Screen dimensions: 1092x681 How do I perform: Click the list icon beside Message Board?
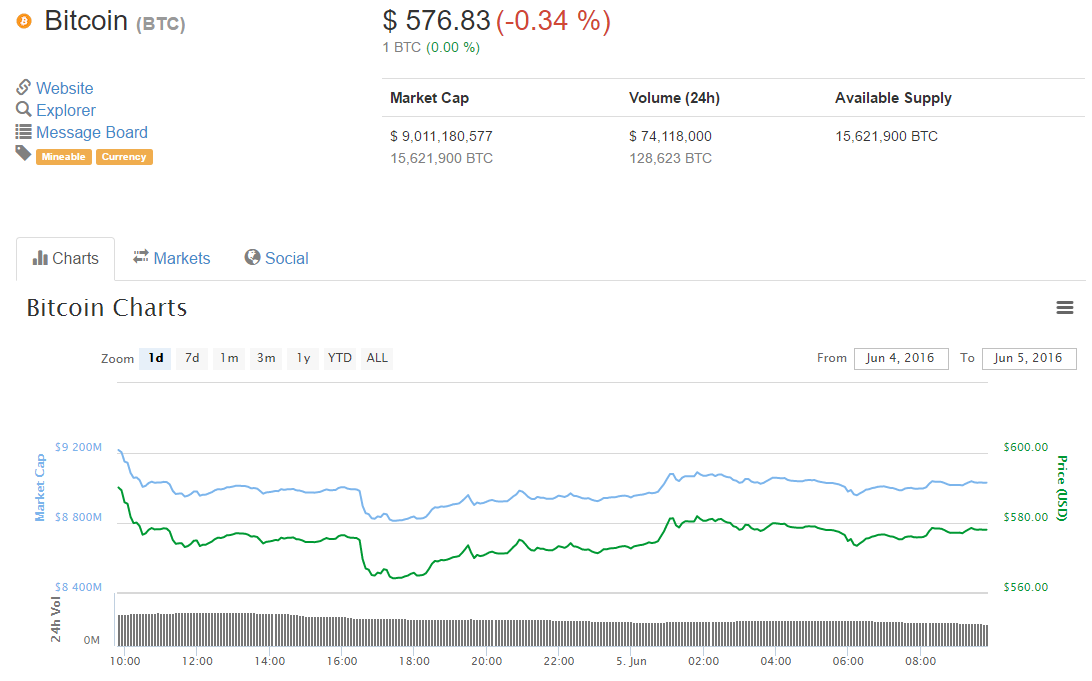(24, 132)
